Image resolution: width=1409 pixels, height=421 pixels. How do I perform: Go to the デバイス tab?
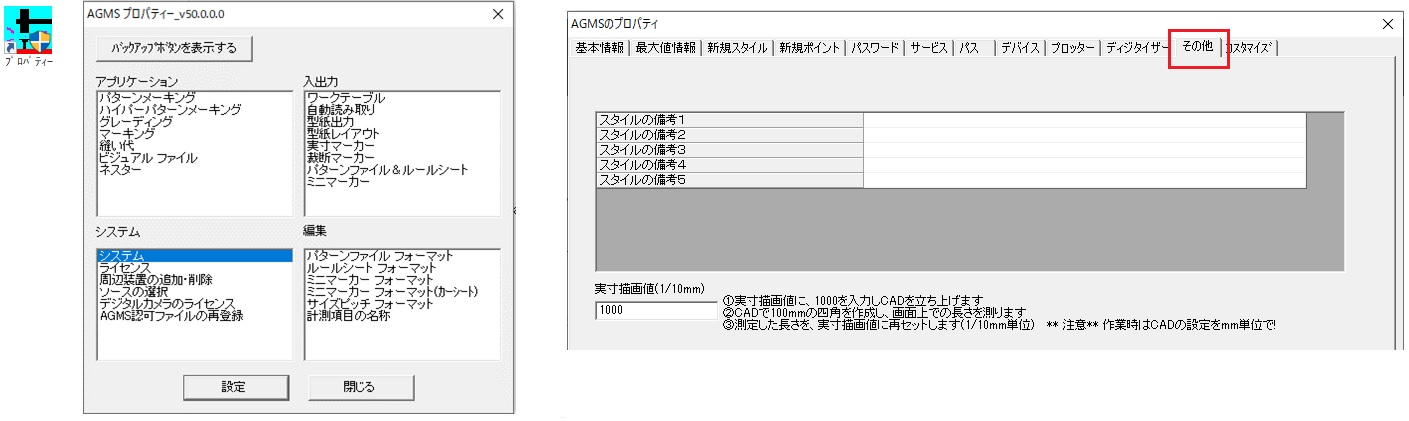[1021, 47]
